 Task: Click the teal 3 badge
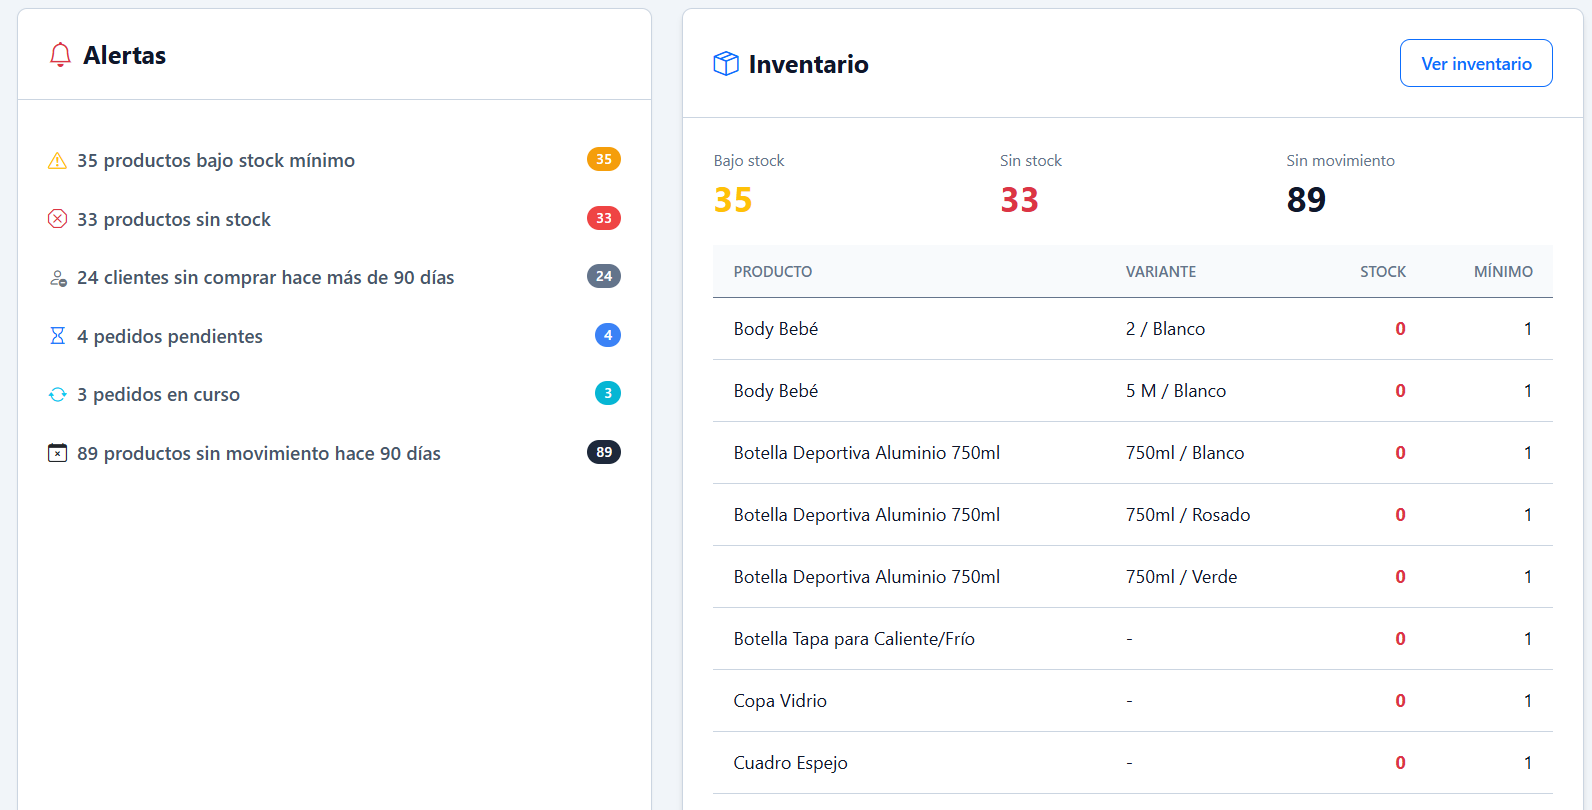608,393
